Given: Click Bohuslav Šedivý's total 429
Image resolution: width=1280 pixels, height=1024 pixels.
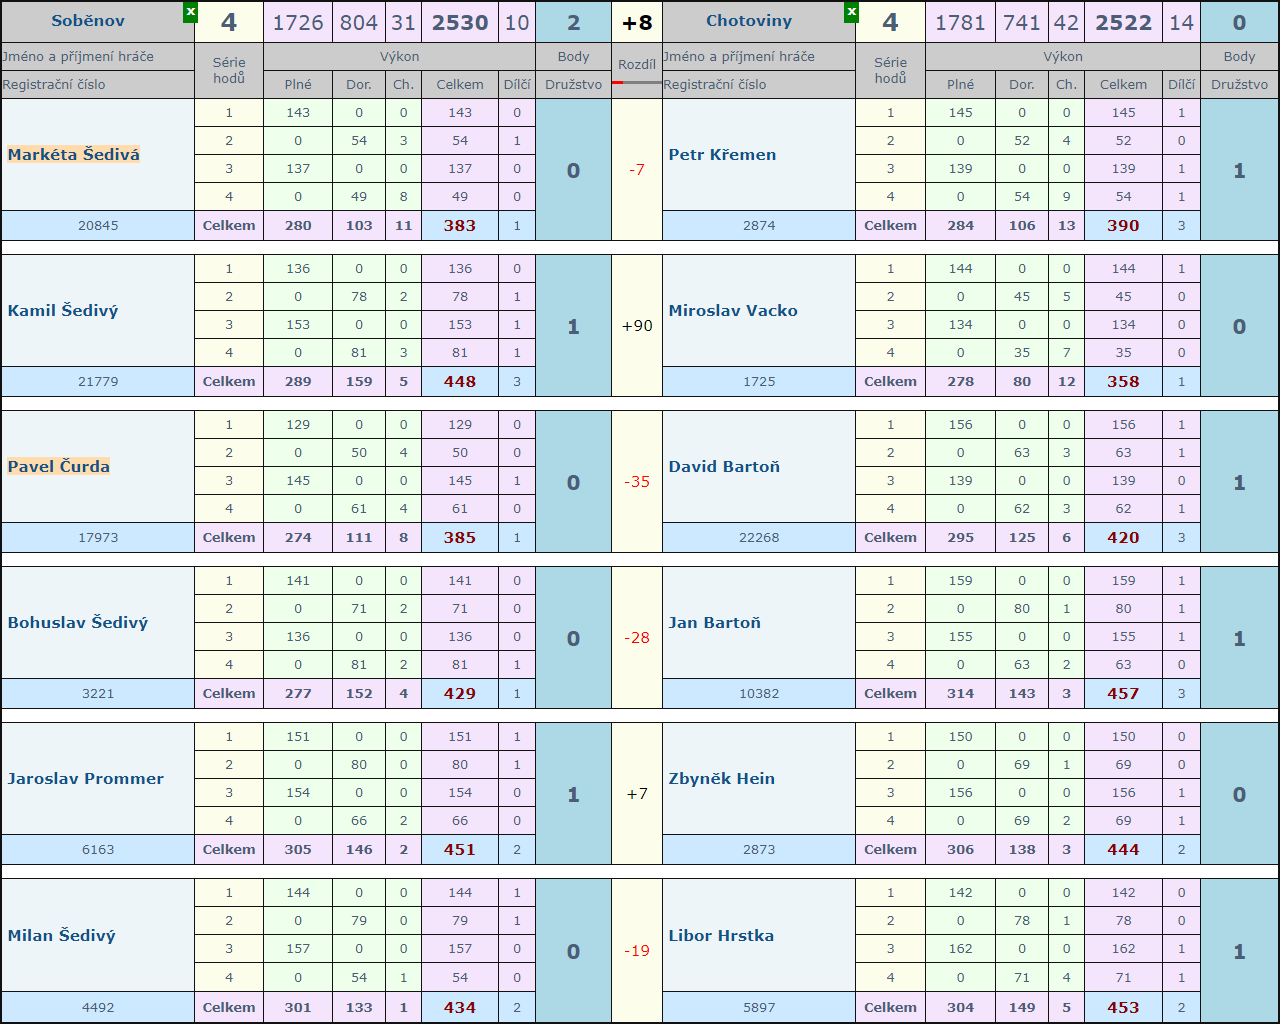Looking at the screenshot, I should pyautogui.click(x=460, y=693).
